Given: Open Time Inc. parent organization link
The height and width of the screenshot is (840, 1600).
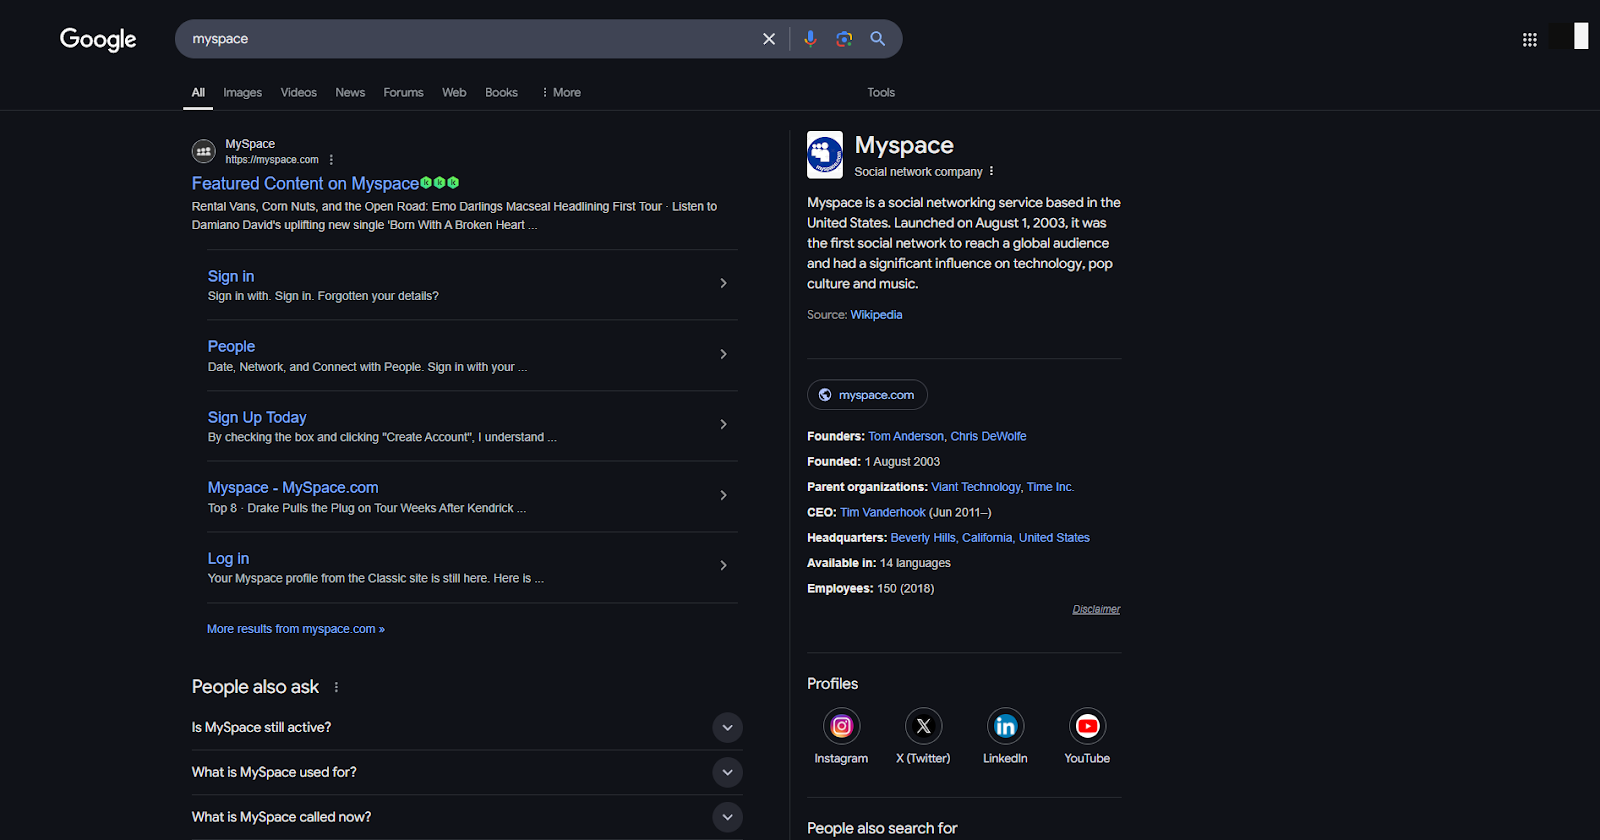Looking at the screenshot, I should point(1050,487).
